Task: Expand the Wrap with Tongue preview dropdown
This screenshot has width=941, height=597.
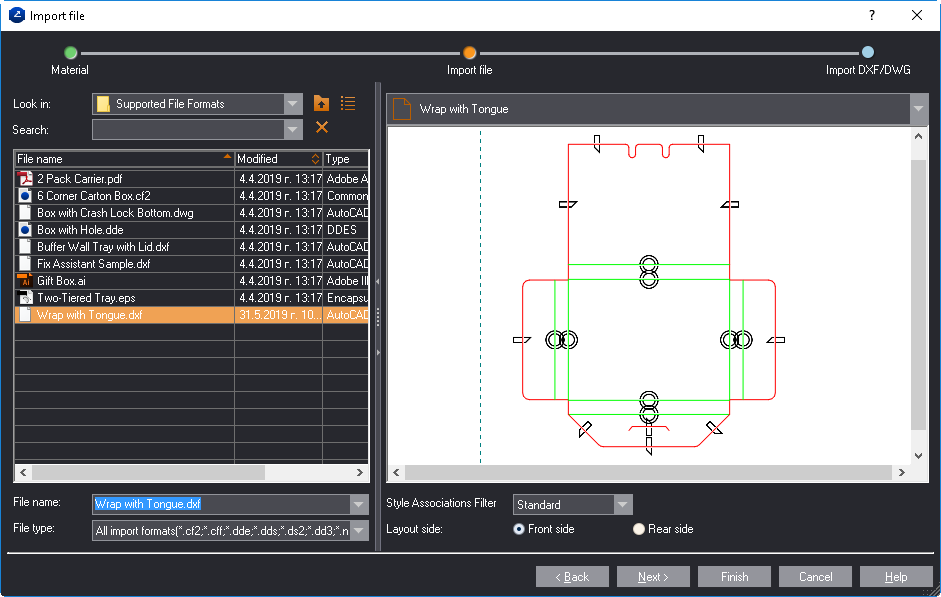Action: tap(918, 109)
